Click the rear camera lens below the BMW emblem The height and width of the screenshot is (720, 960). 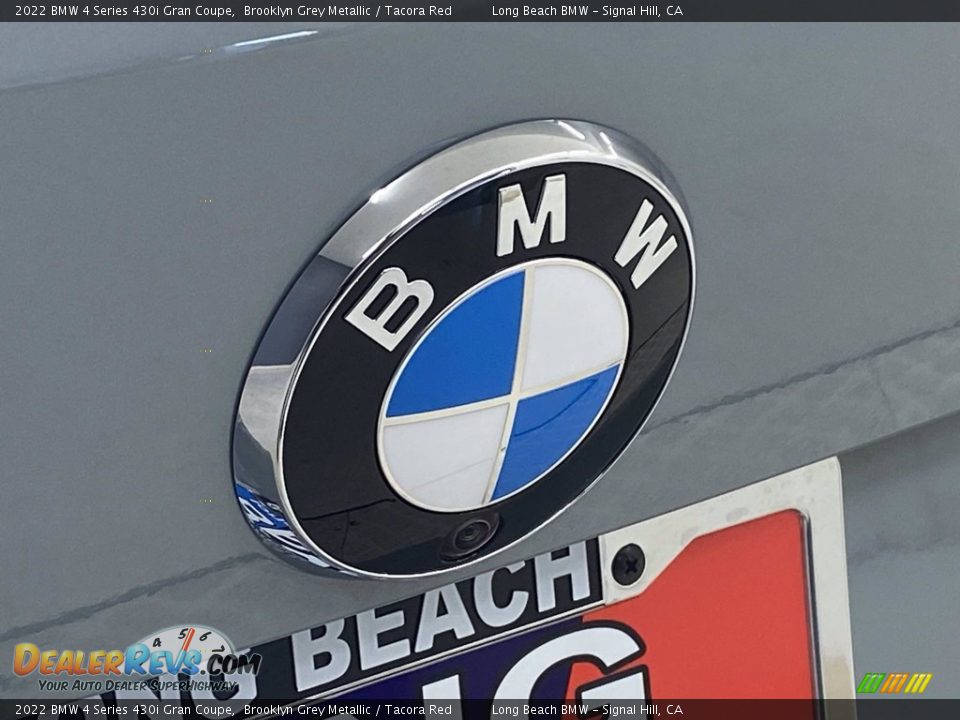pyautogui.click(x=470, y=536)
